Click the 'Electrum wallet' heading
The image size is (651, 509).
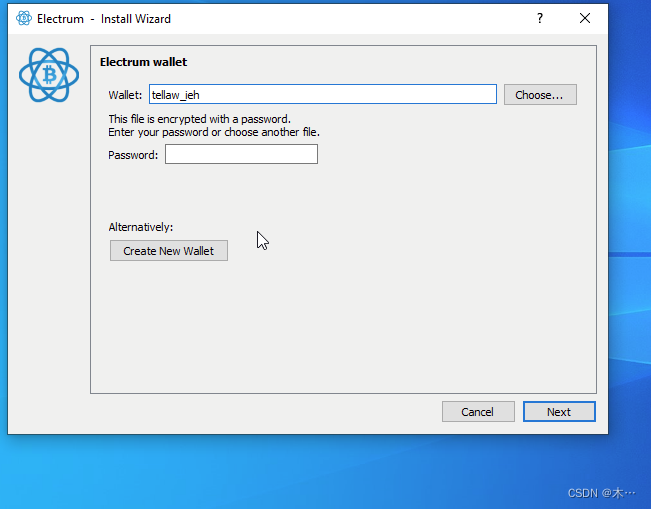143,62
